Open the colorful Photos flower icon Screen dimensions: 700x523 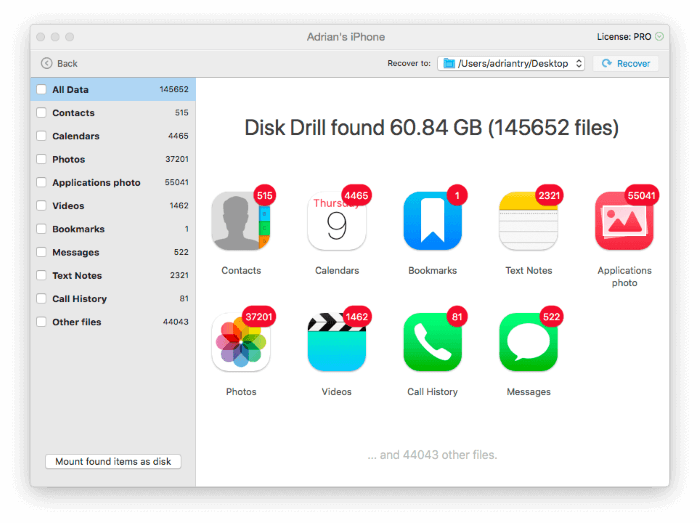tap(241, 342)
